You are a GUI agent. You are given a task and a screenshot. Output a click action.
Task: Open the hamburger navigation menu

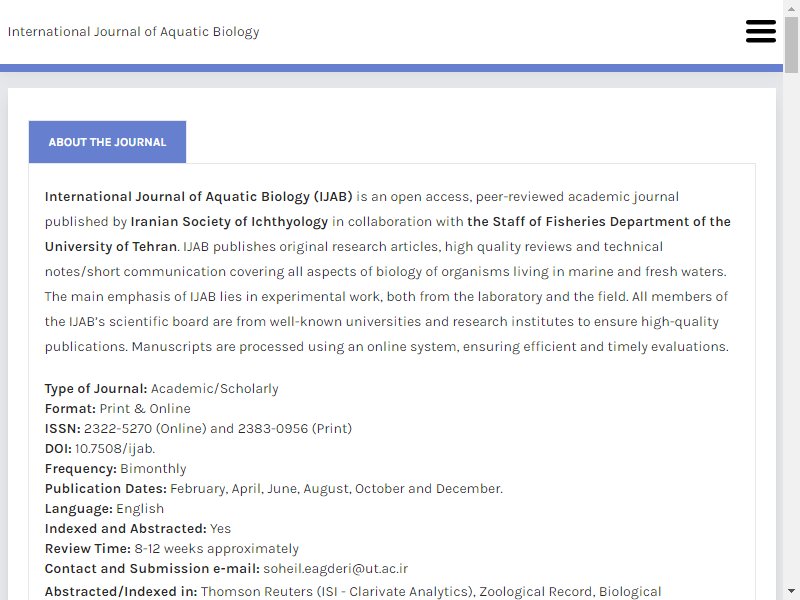[761, 31]
